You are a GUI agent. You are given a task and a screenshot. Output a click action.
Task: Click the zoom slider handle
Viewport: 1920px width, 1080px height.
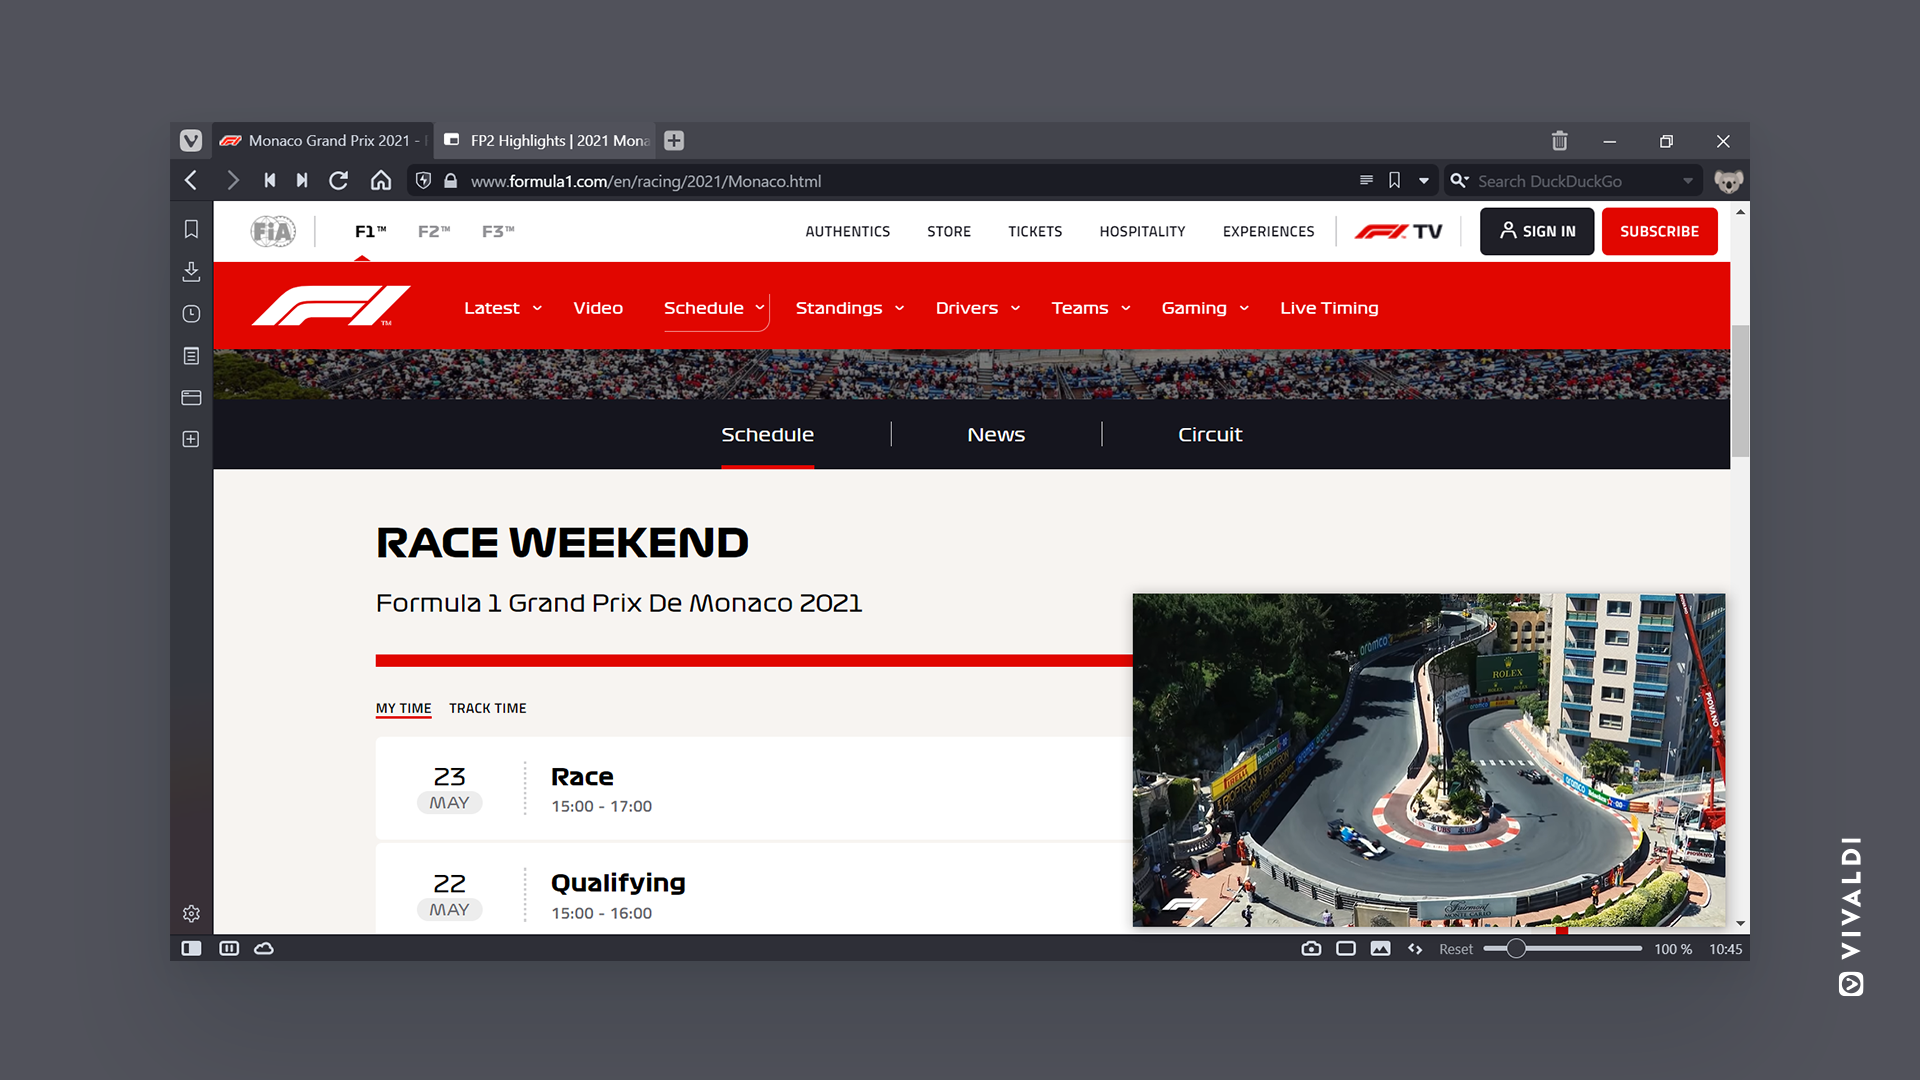[1516, 949]
